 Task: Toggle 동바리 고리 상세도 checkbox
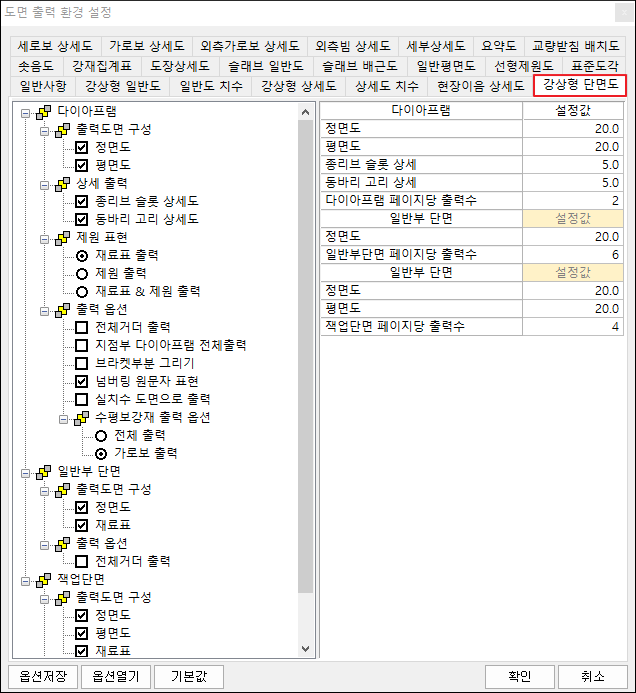tap(81, 219)
